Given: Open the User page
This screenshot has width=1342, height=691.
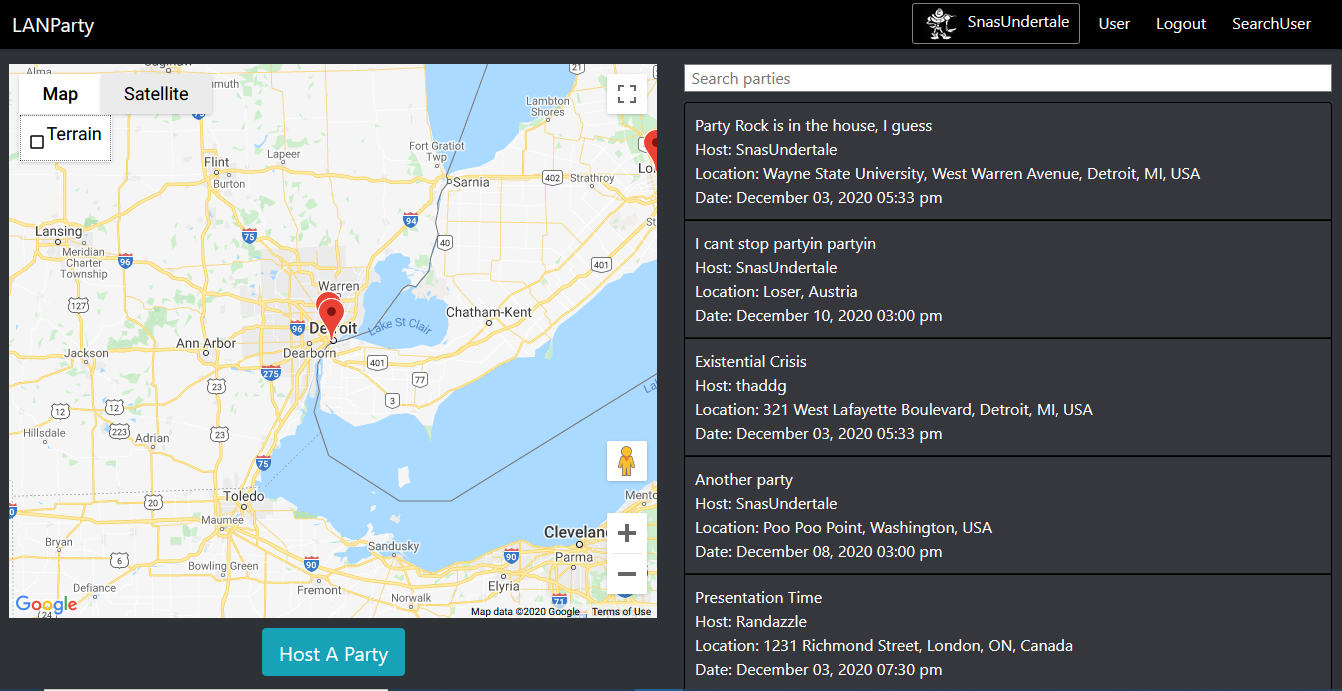Looking at the screenshot, I should (x=1114, y=24).
